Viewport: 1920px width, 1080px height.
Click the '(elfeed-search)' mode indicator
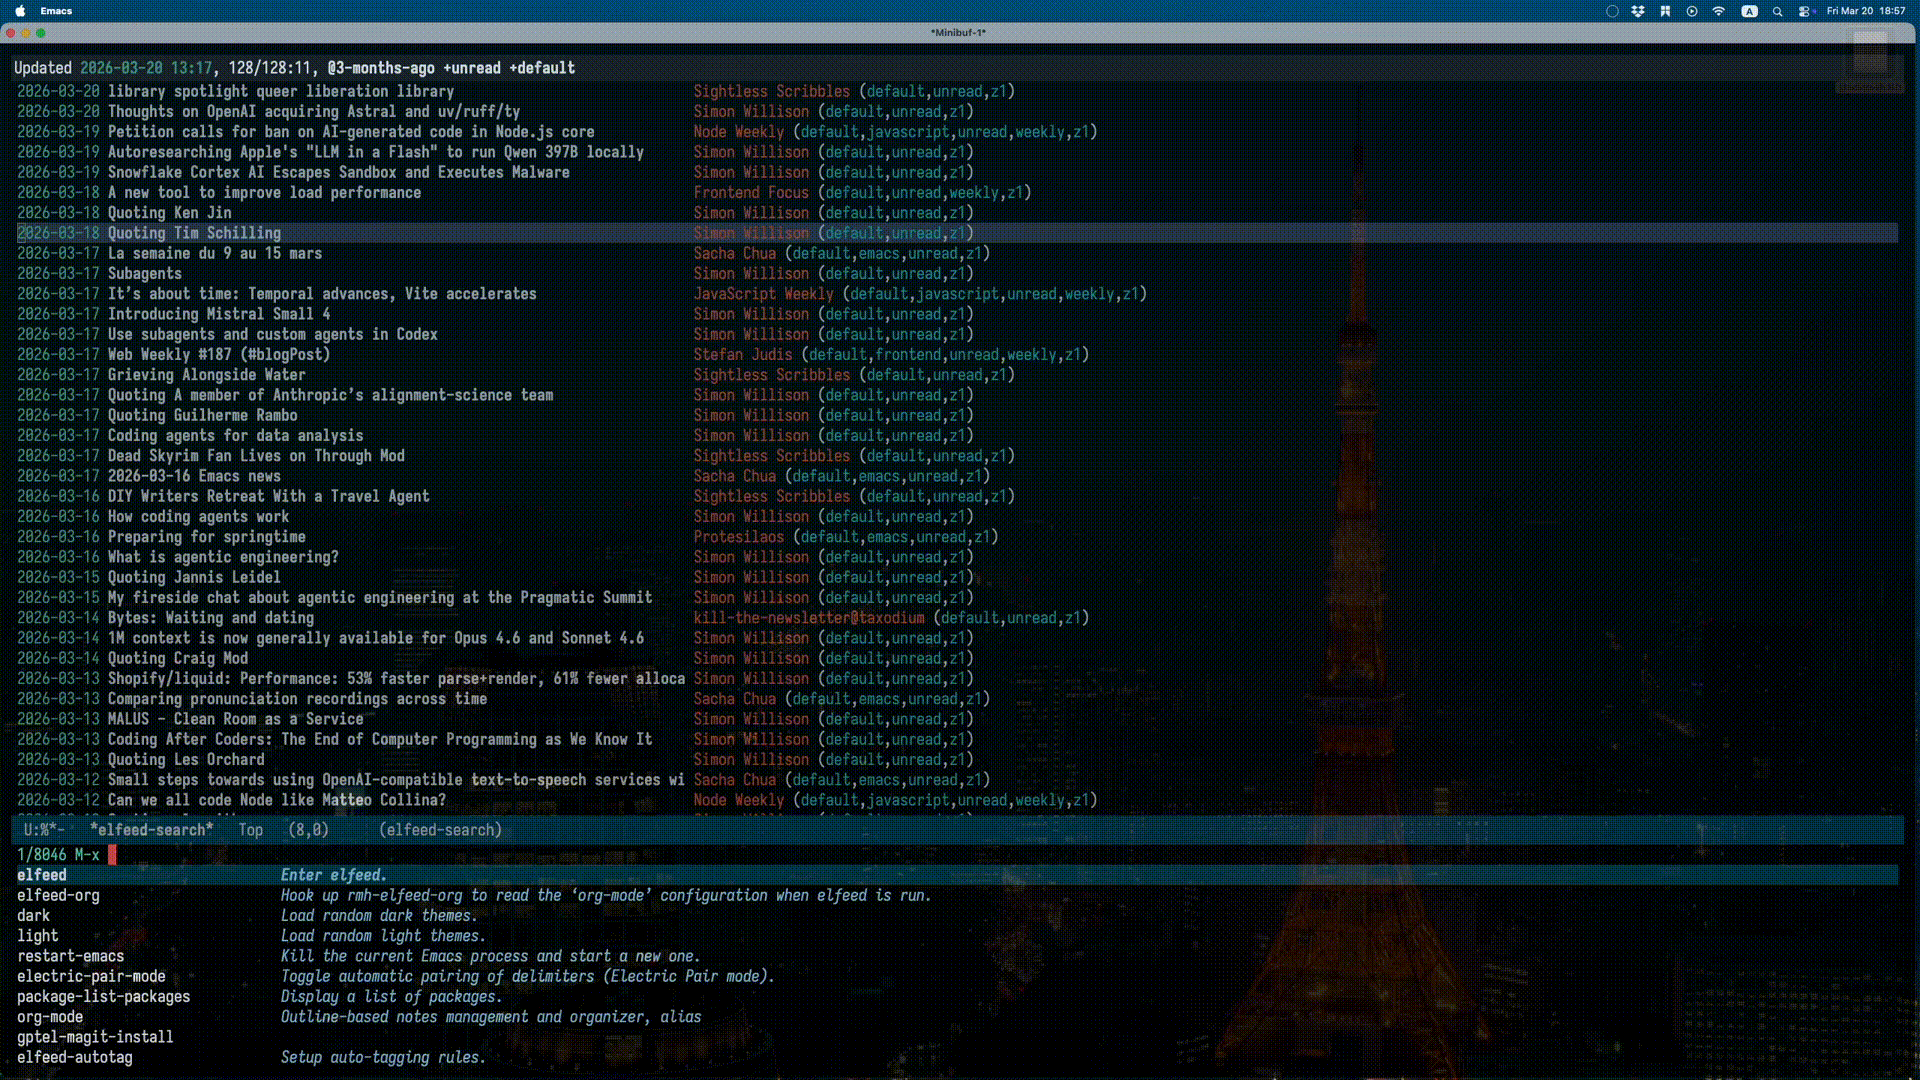click(440, 830)
